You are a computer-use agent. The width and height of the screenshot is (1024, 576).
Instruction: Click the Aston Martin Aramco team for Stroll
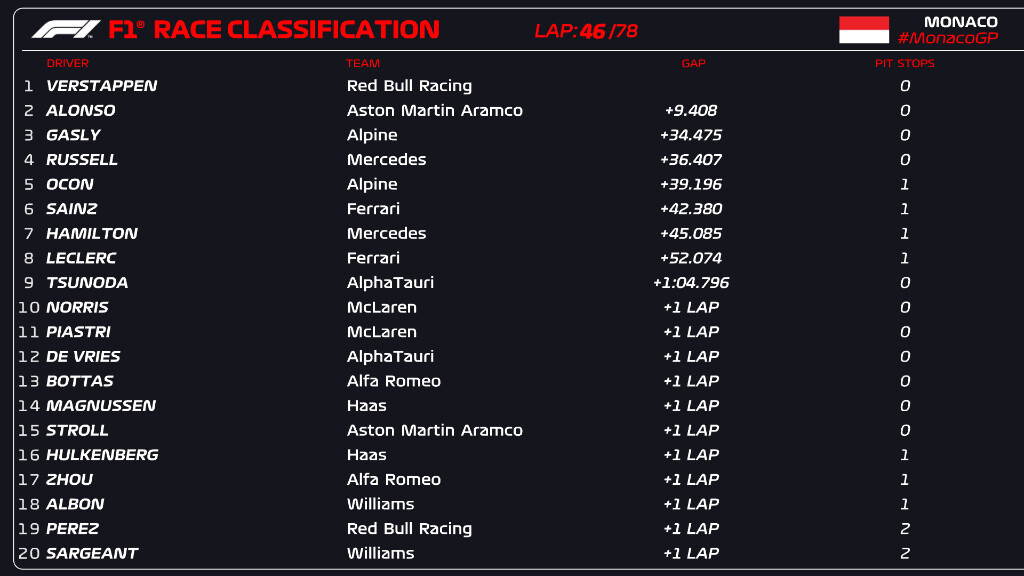pos(434,431)
